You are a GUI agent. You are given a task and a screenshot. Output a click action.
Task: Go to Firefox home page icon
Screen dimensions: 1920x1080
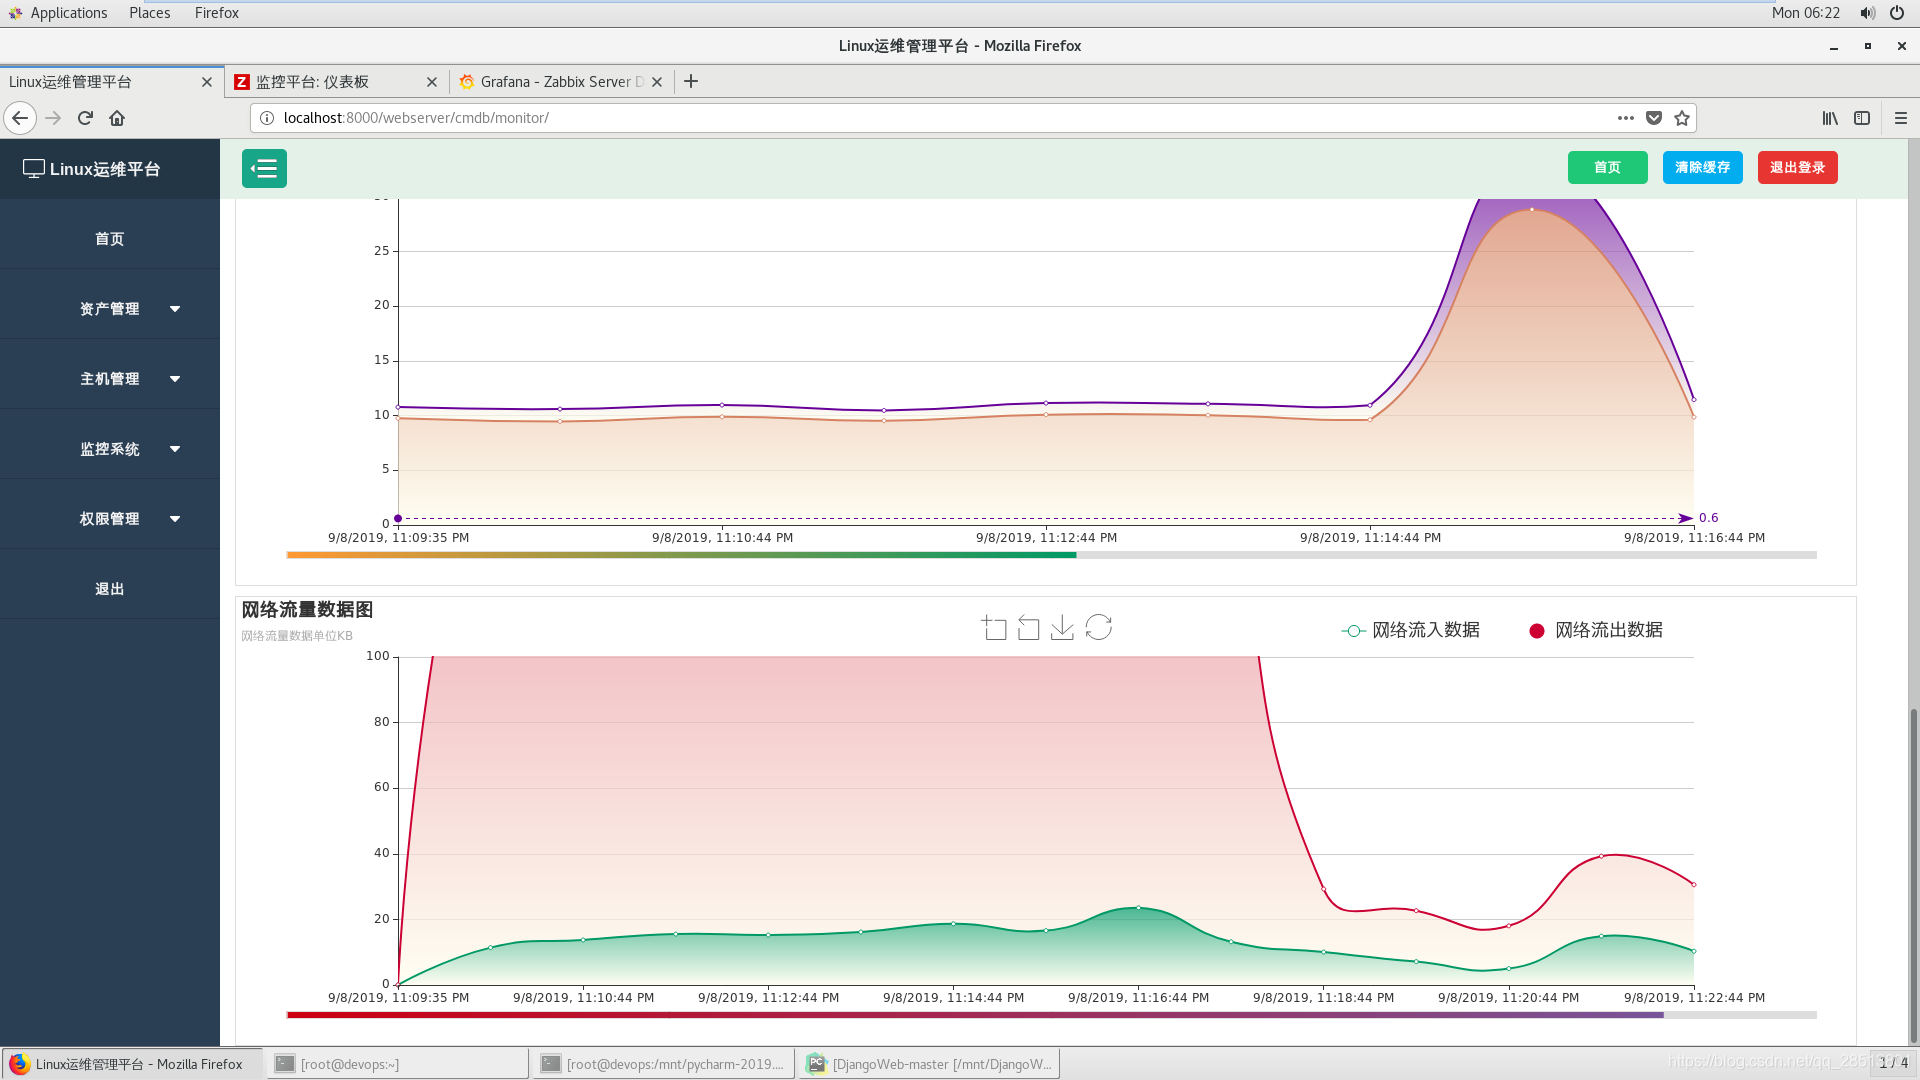pos(117,118)
